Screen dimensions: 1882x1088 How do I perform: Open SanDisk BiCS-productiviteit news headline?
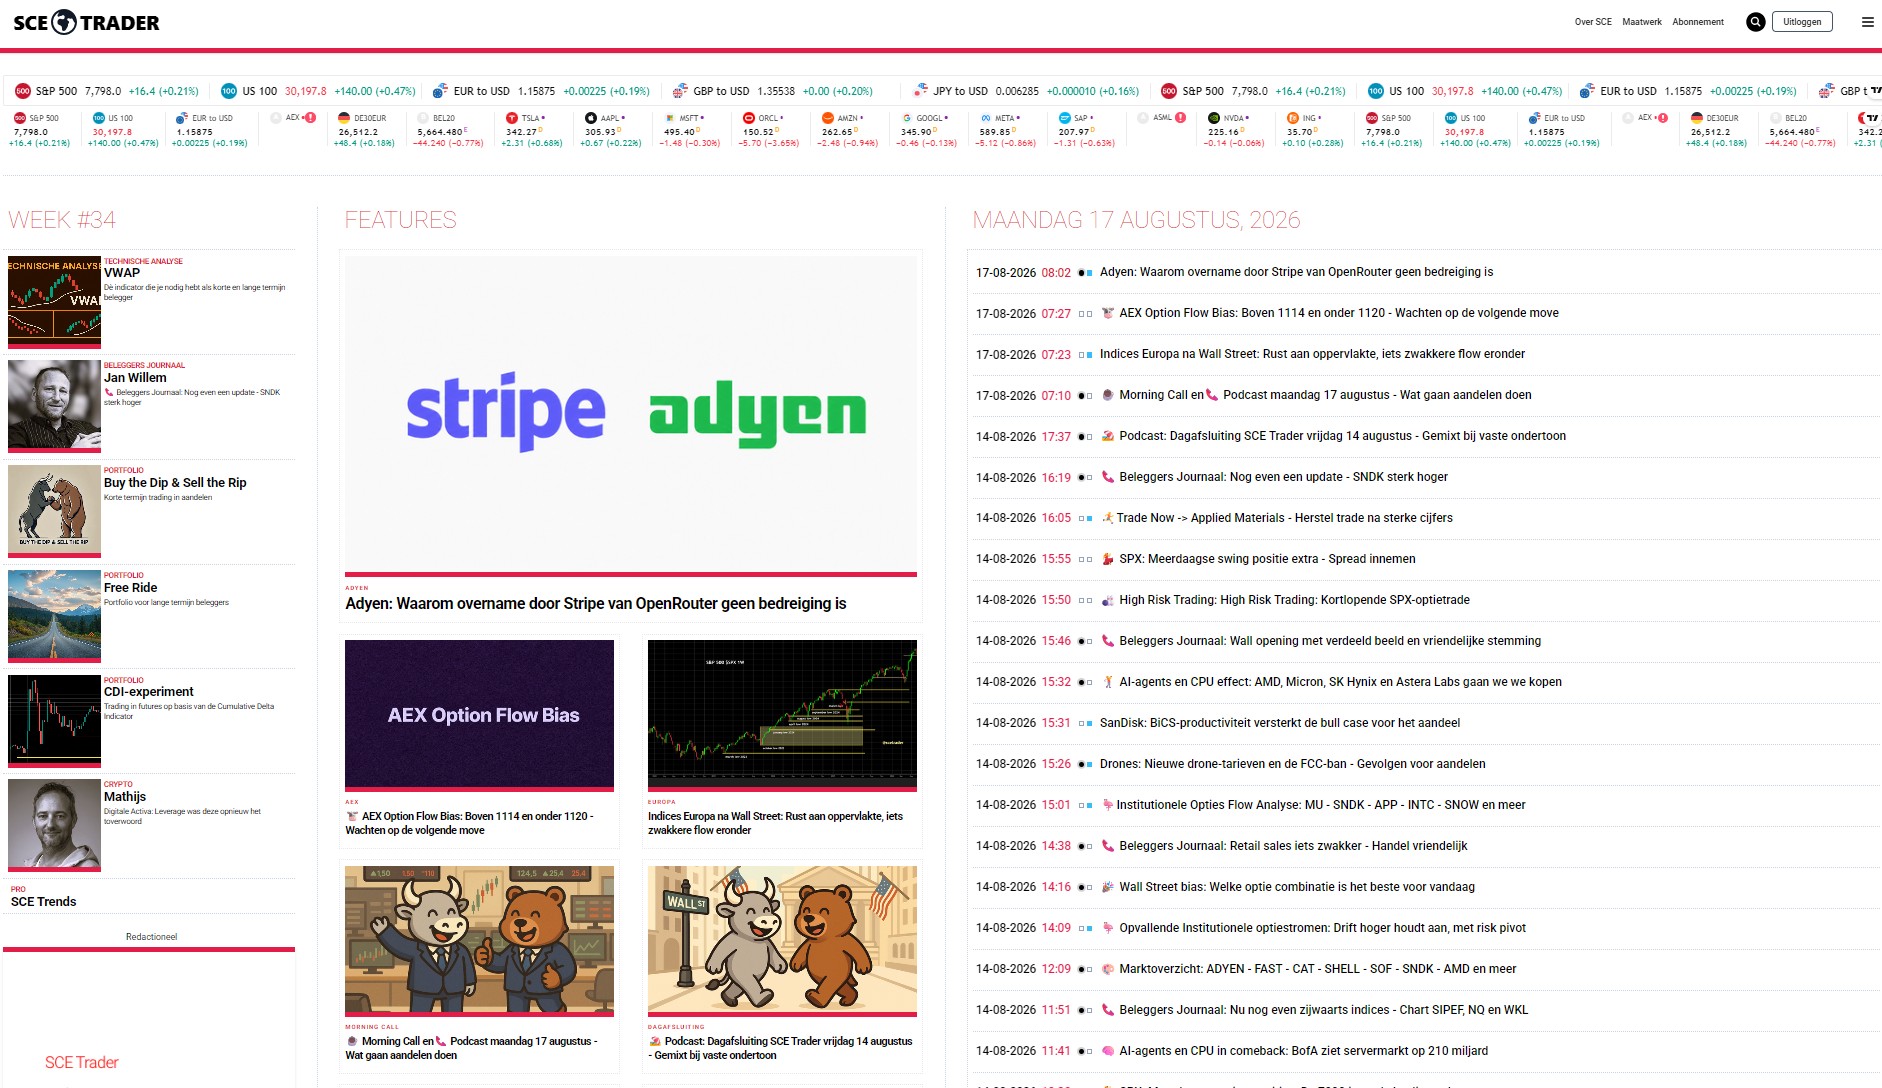[x=1279, y=723]
